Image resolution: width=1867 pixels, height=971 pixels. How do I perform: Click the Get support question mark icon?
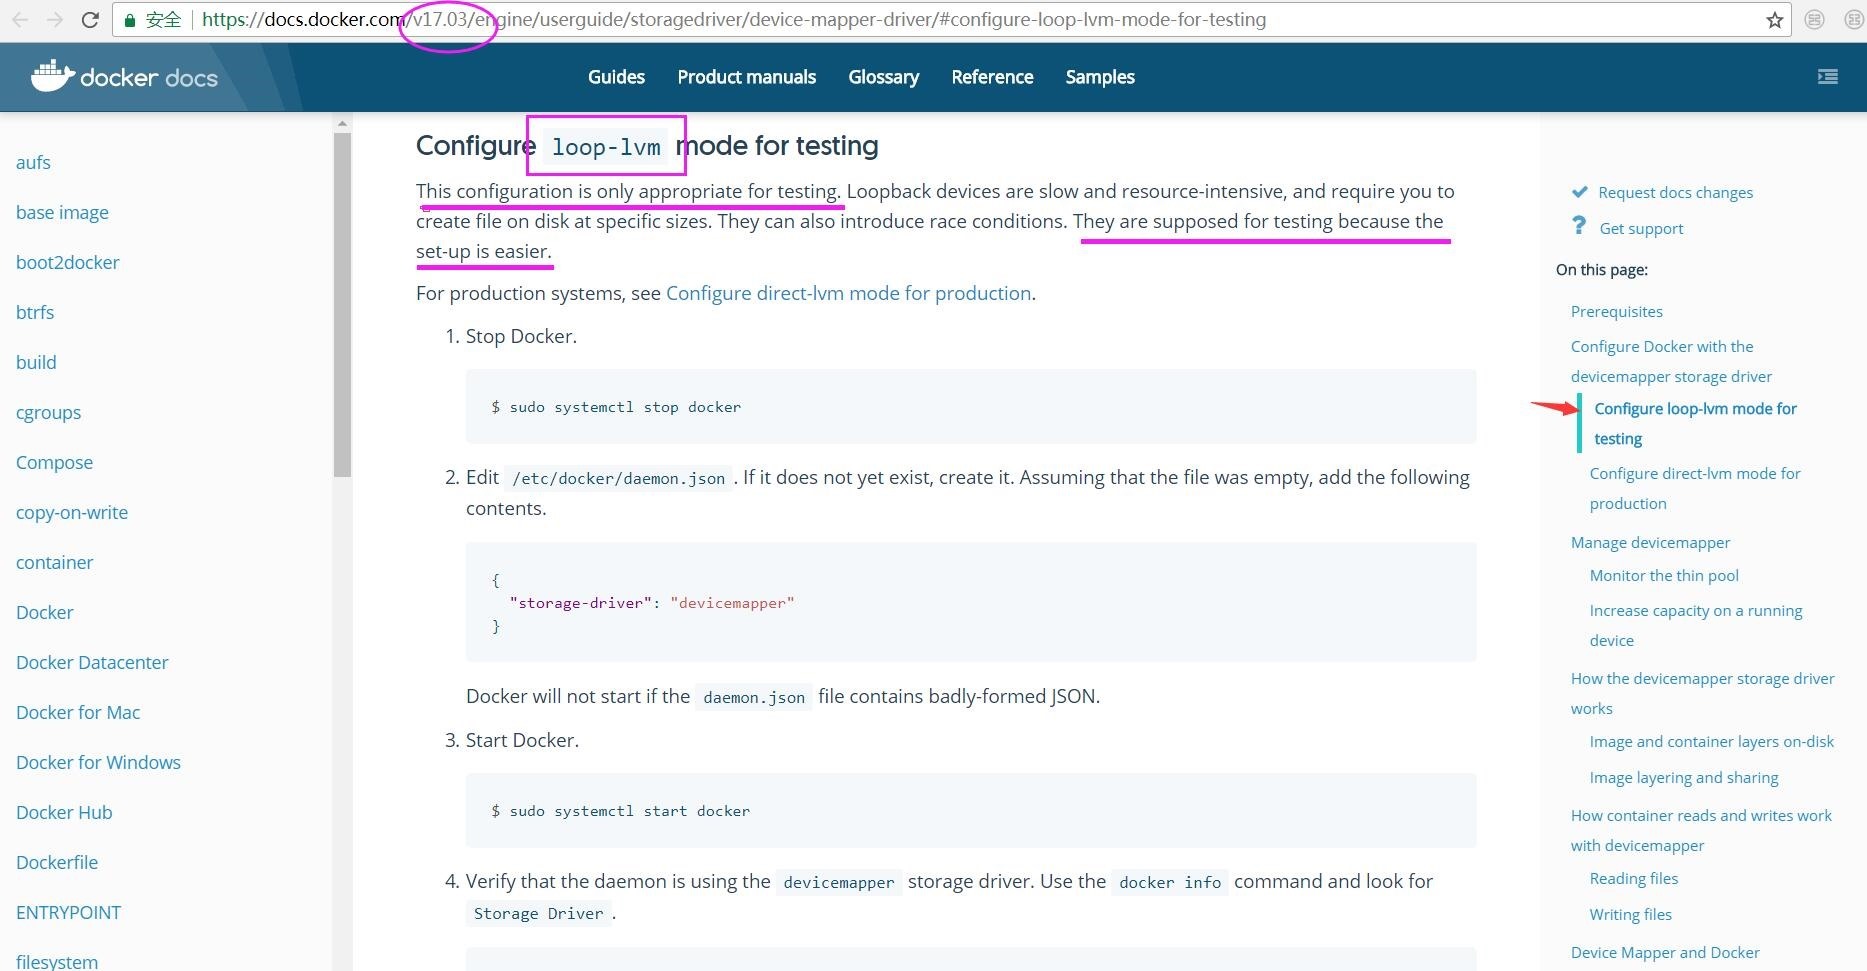click(x=1579, y=226)
